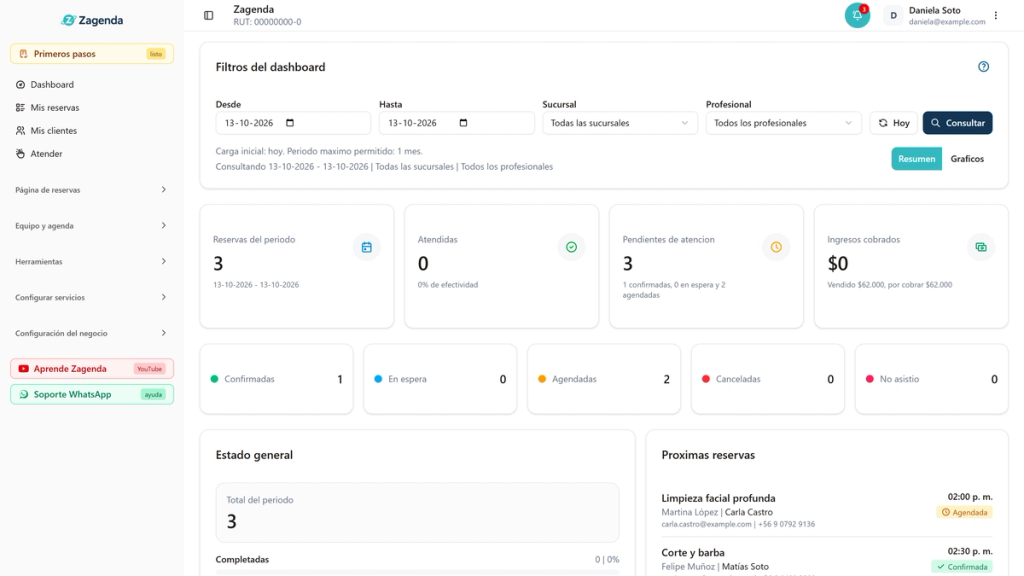
Task: Click the Confirmada status badge
Action: (962, 567)
